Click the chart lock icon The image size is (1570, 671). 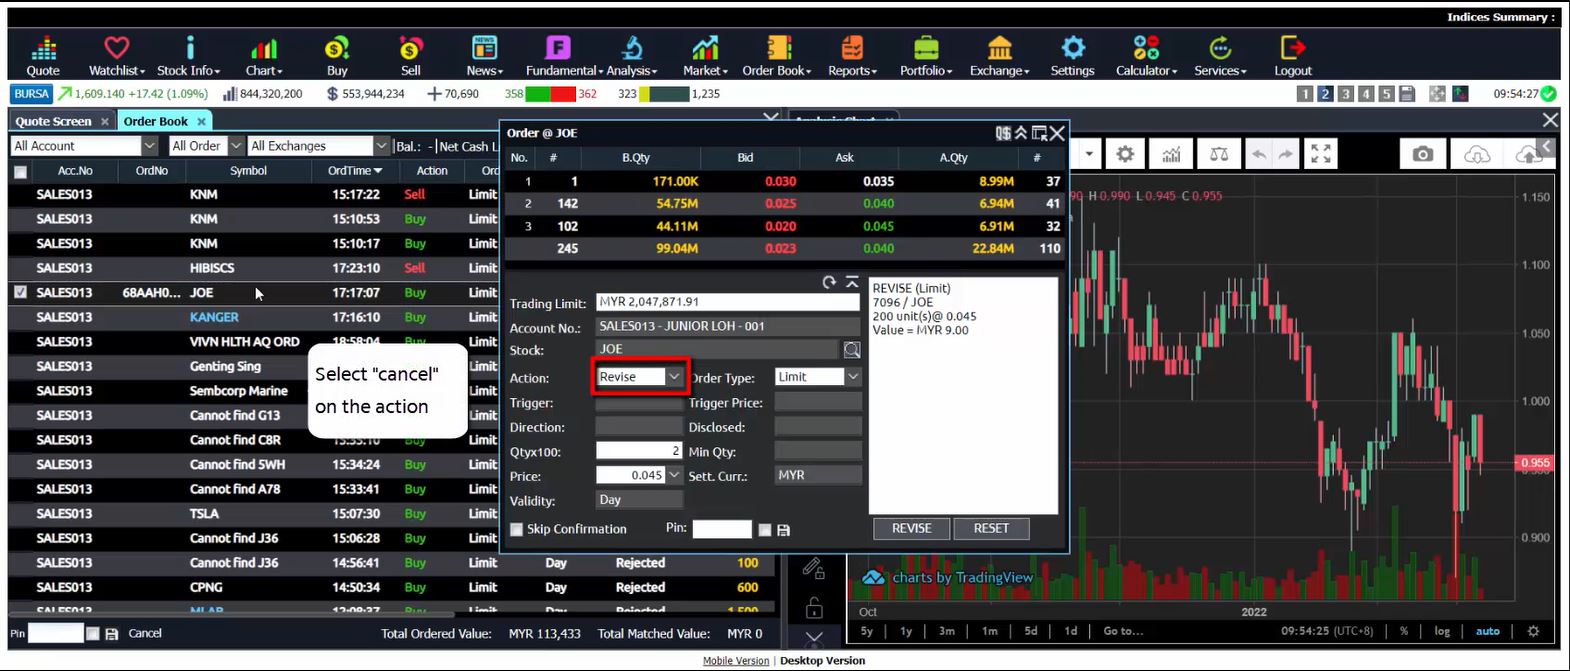coord(814,608)
